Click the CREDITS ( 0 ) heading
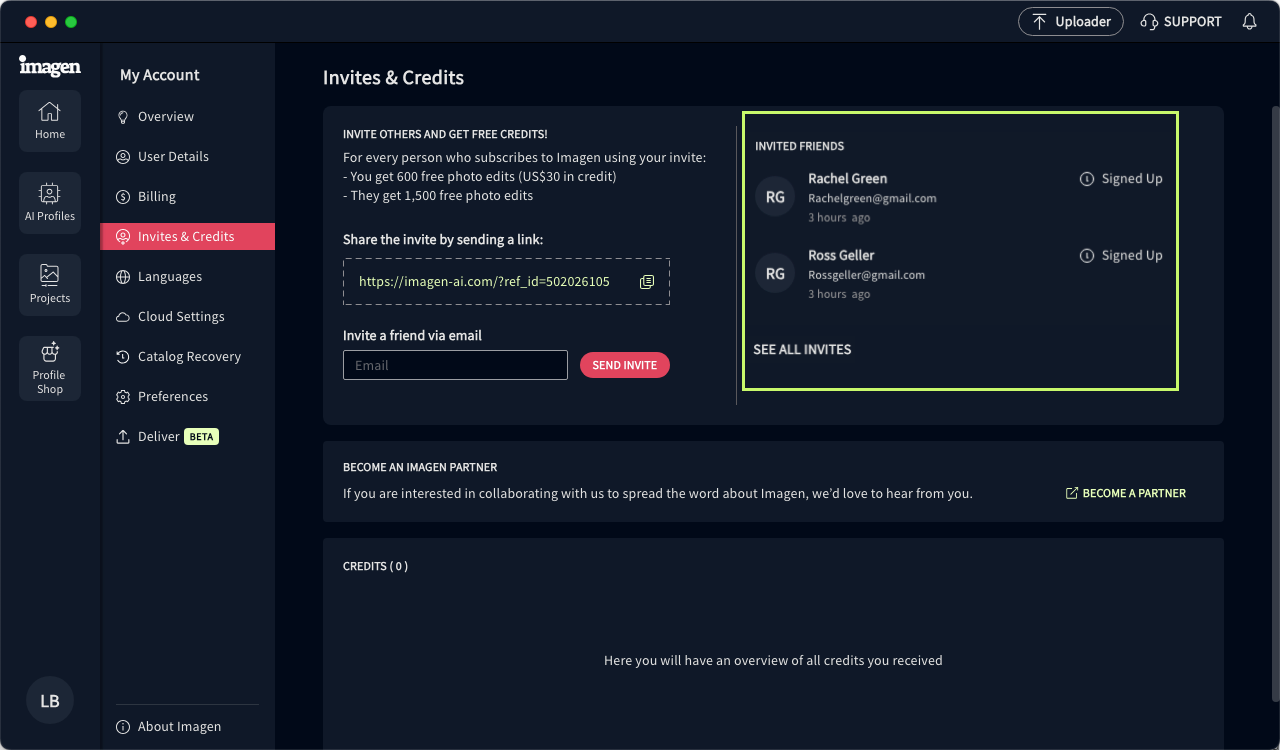The width and height of the screenshot is (1280, 750). click(375, 566)
